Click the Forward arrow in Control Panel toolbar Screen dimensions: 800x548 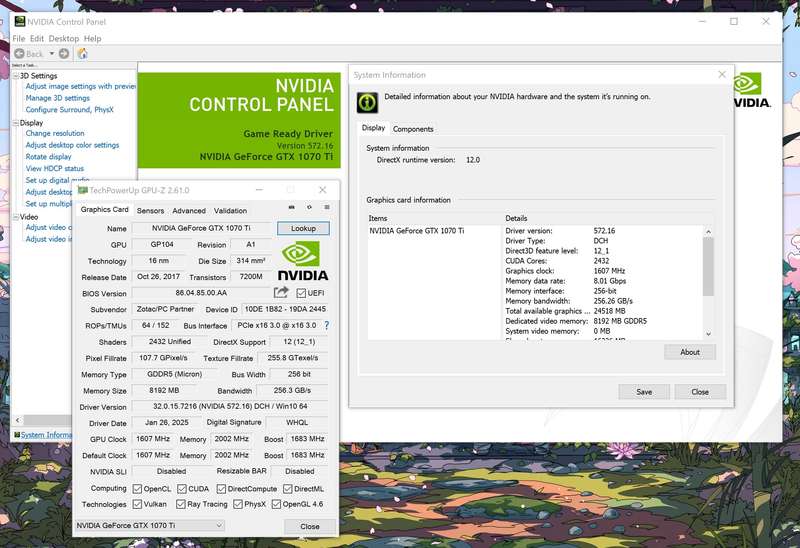[x=64, y=54]
